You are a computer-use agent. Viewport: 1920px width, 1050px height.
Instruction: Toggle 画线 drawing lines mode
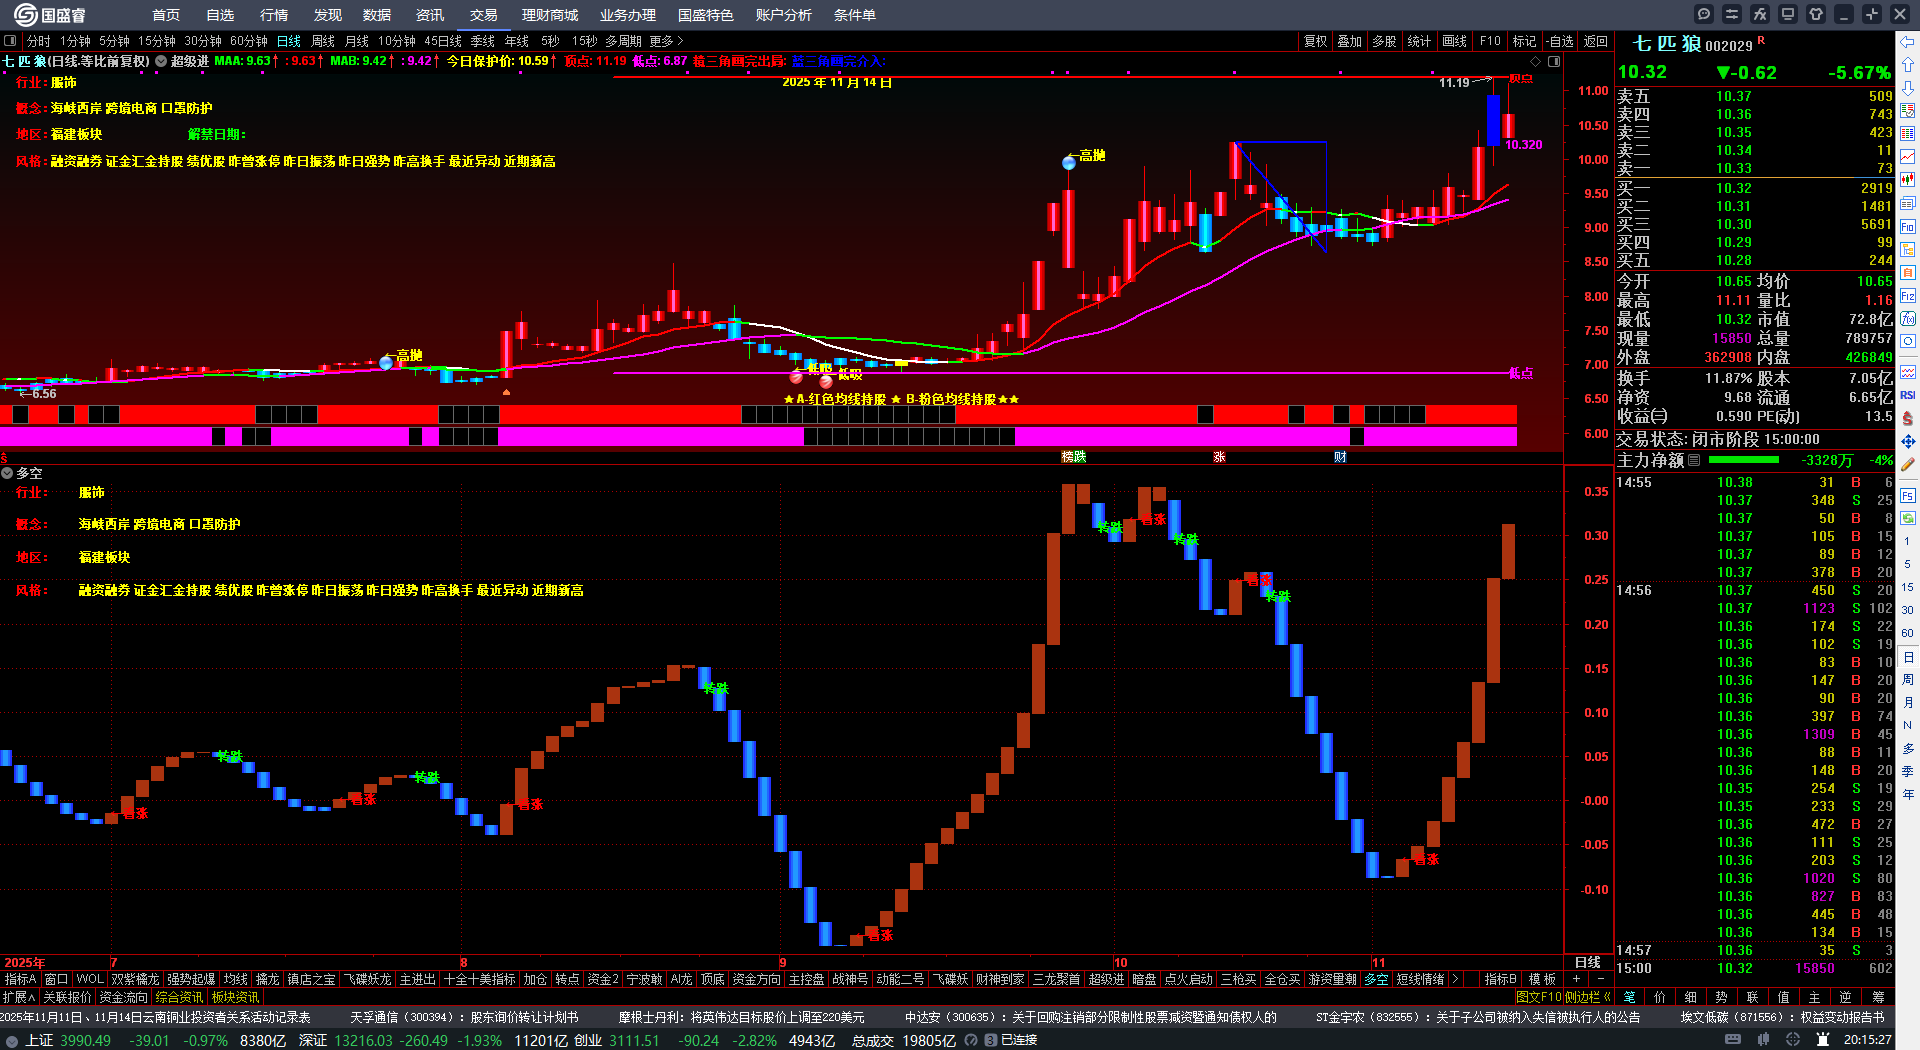[1455, 41]
